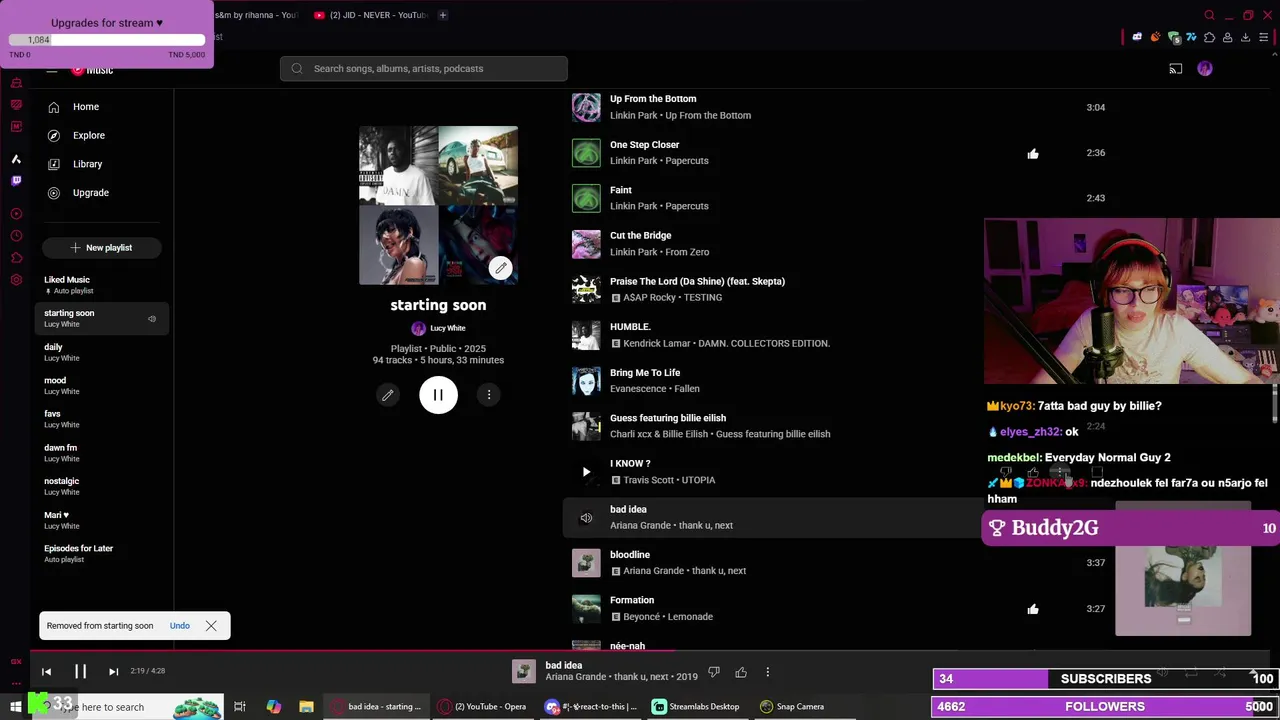The height and width of the screenshot is (720, 1280).
Task: Like the One Step Closer track
Action: point(1033,153)
